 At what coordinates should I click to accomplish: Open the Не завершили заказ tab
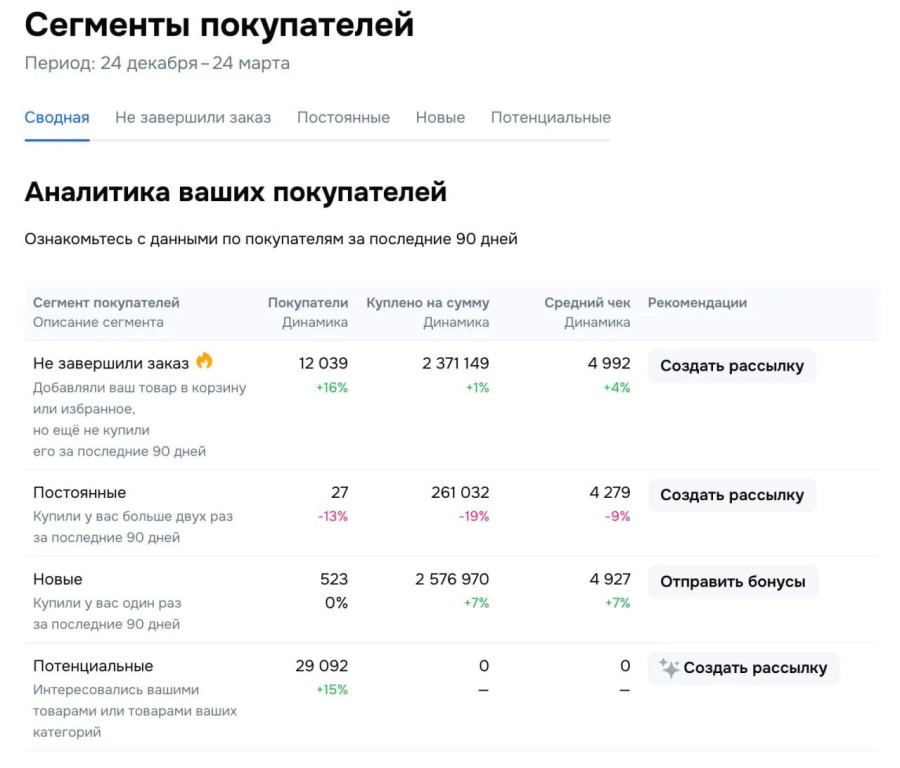(x=193, y=118)
